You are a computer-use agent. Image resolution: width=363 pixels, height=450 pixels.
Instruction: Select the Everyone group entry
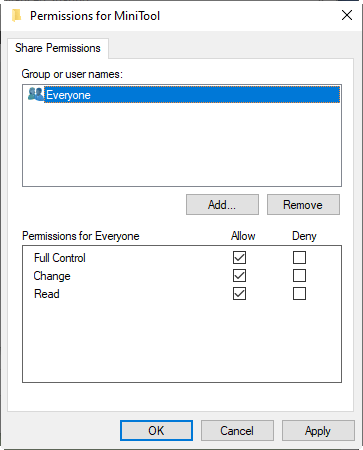[192, 95]
